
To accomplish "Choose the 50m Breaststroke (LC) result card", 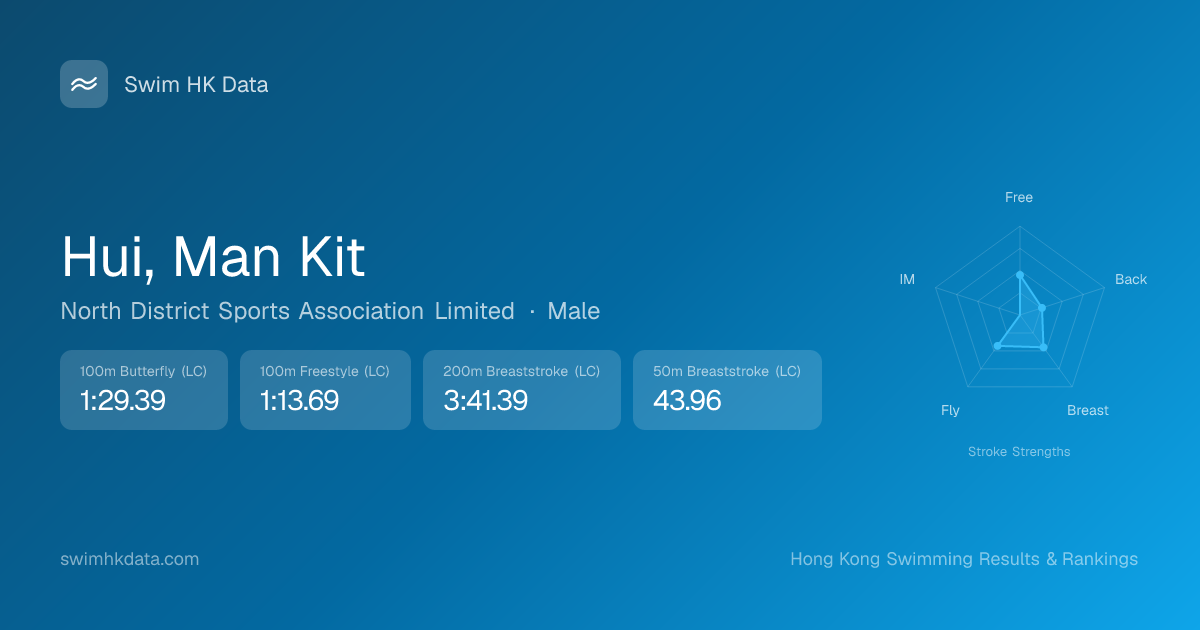I will tap(727, 390).
